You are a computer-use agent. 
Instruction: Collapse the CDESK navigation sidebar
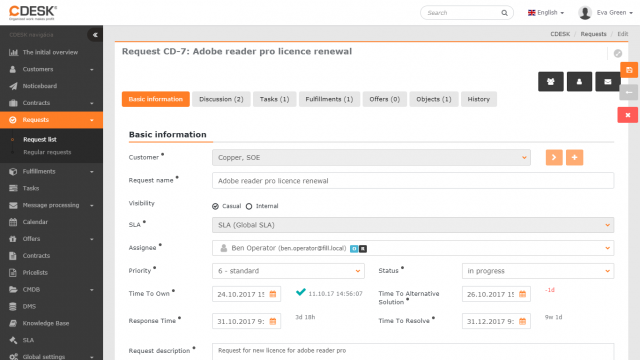click(95, 35)
